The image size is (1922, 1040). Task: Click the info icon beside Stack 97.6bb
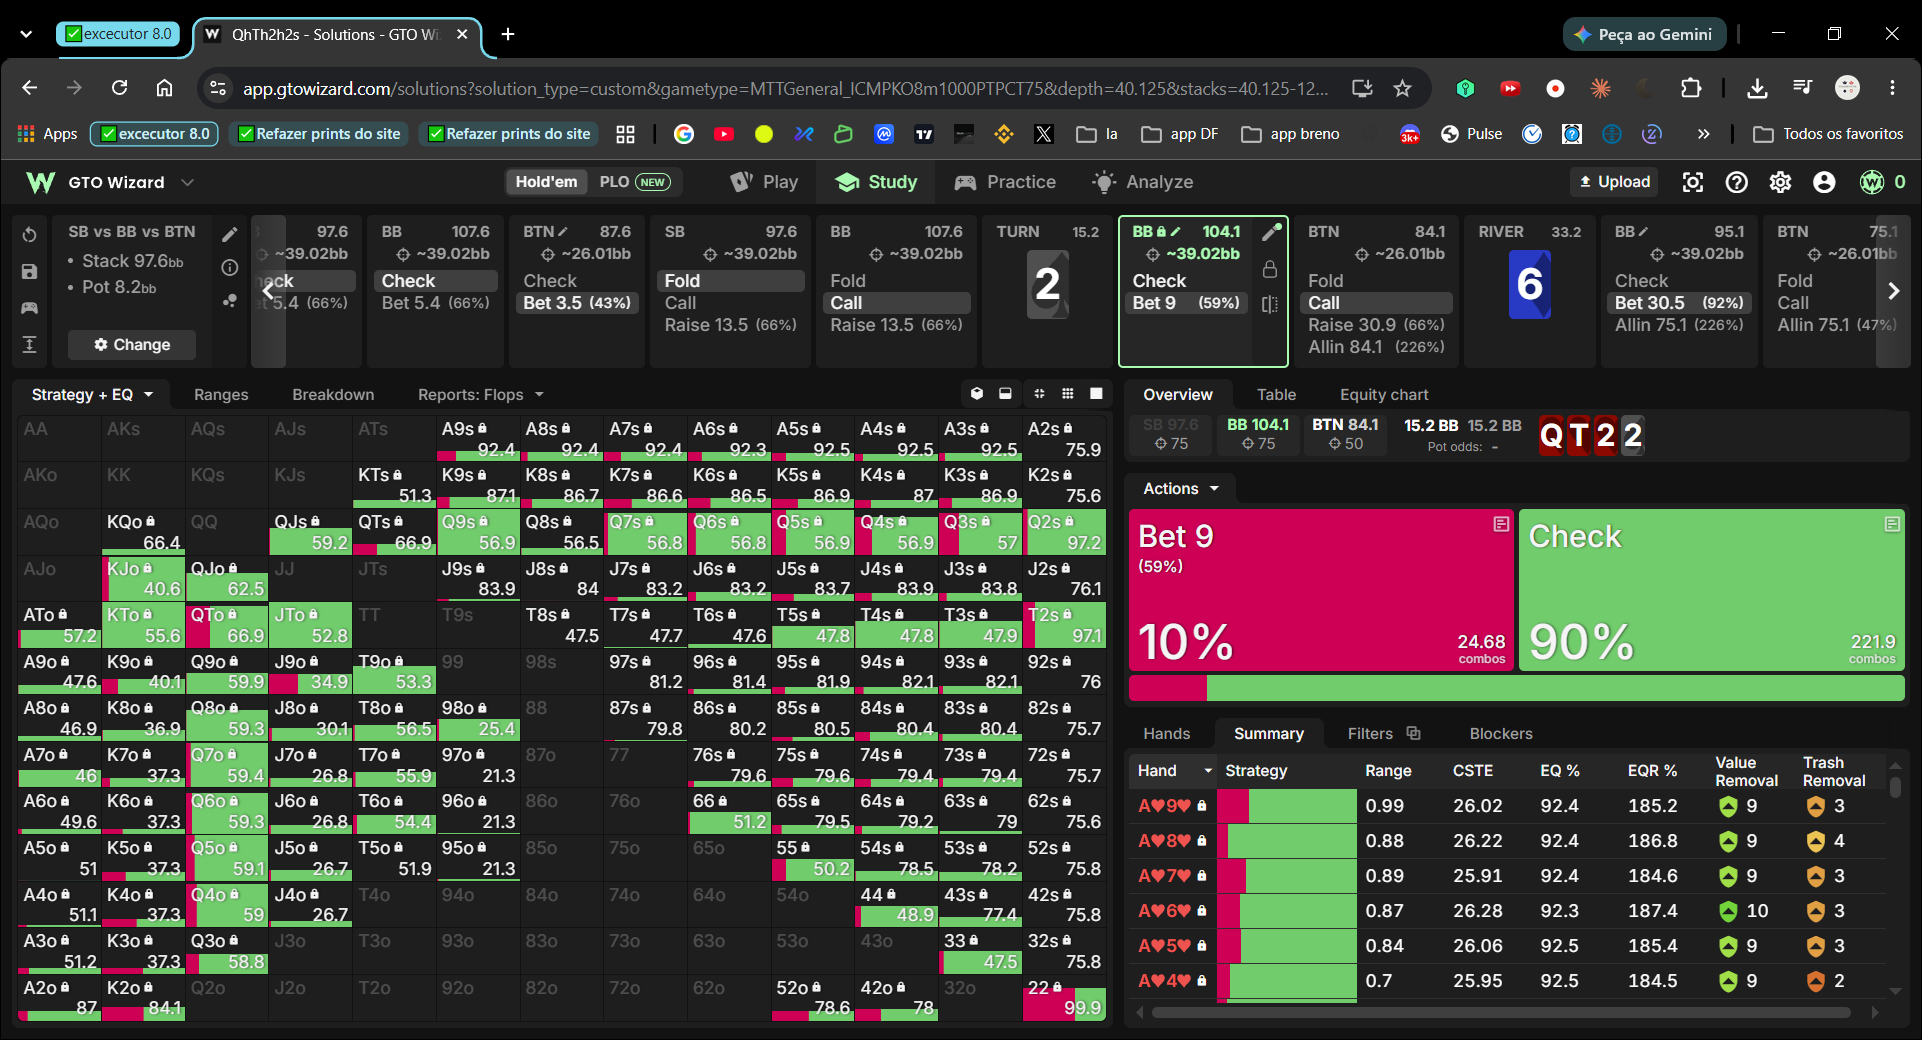point(230,267)
